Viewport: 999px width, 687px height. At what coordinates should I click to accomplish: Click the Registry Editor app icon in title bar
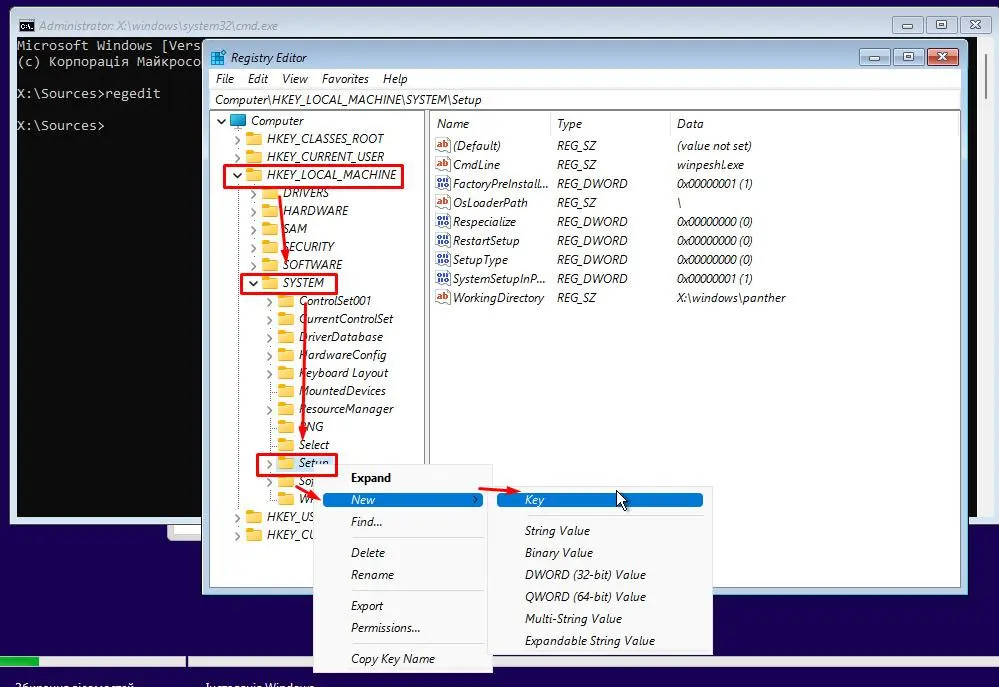click(x=218, y=57)
